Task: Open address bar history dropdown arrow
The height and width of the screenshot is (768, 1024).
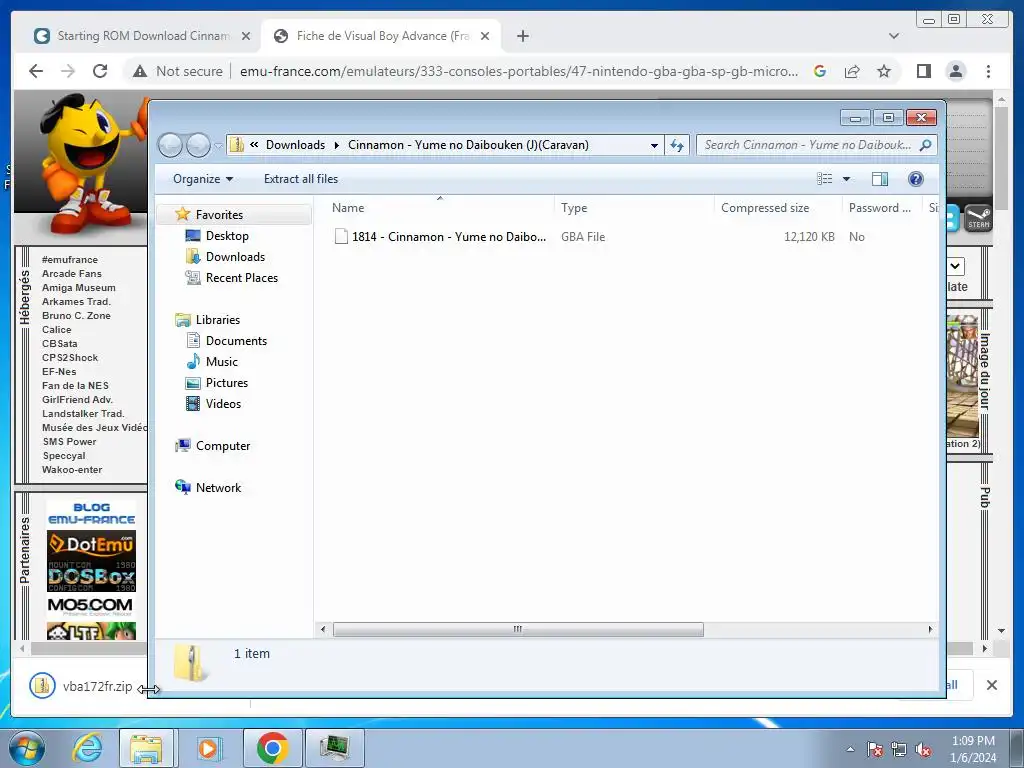Action: click(x=654, y=145)
